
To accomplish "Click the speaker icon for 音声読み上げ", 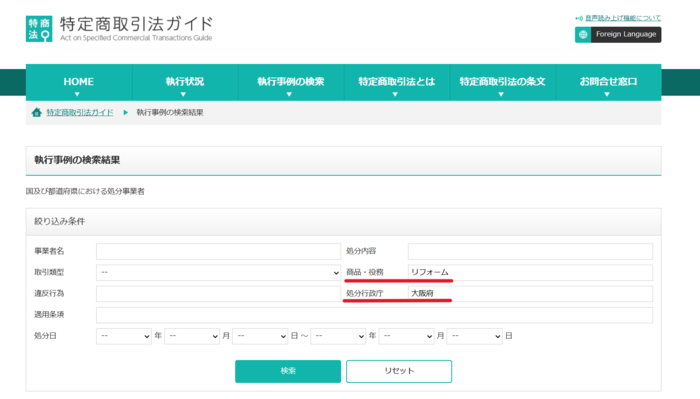I will pos(579,18).
